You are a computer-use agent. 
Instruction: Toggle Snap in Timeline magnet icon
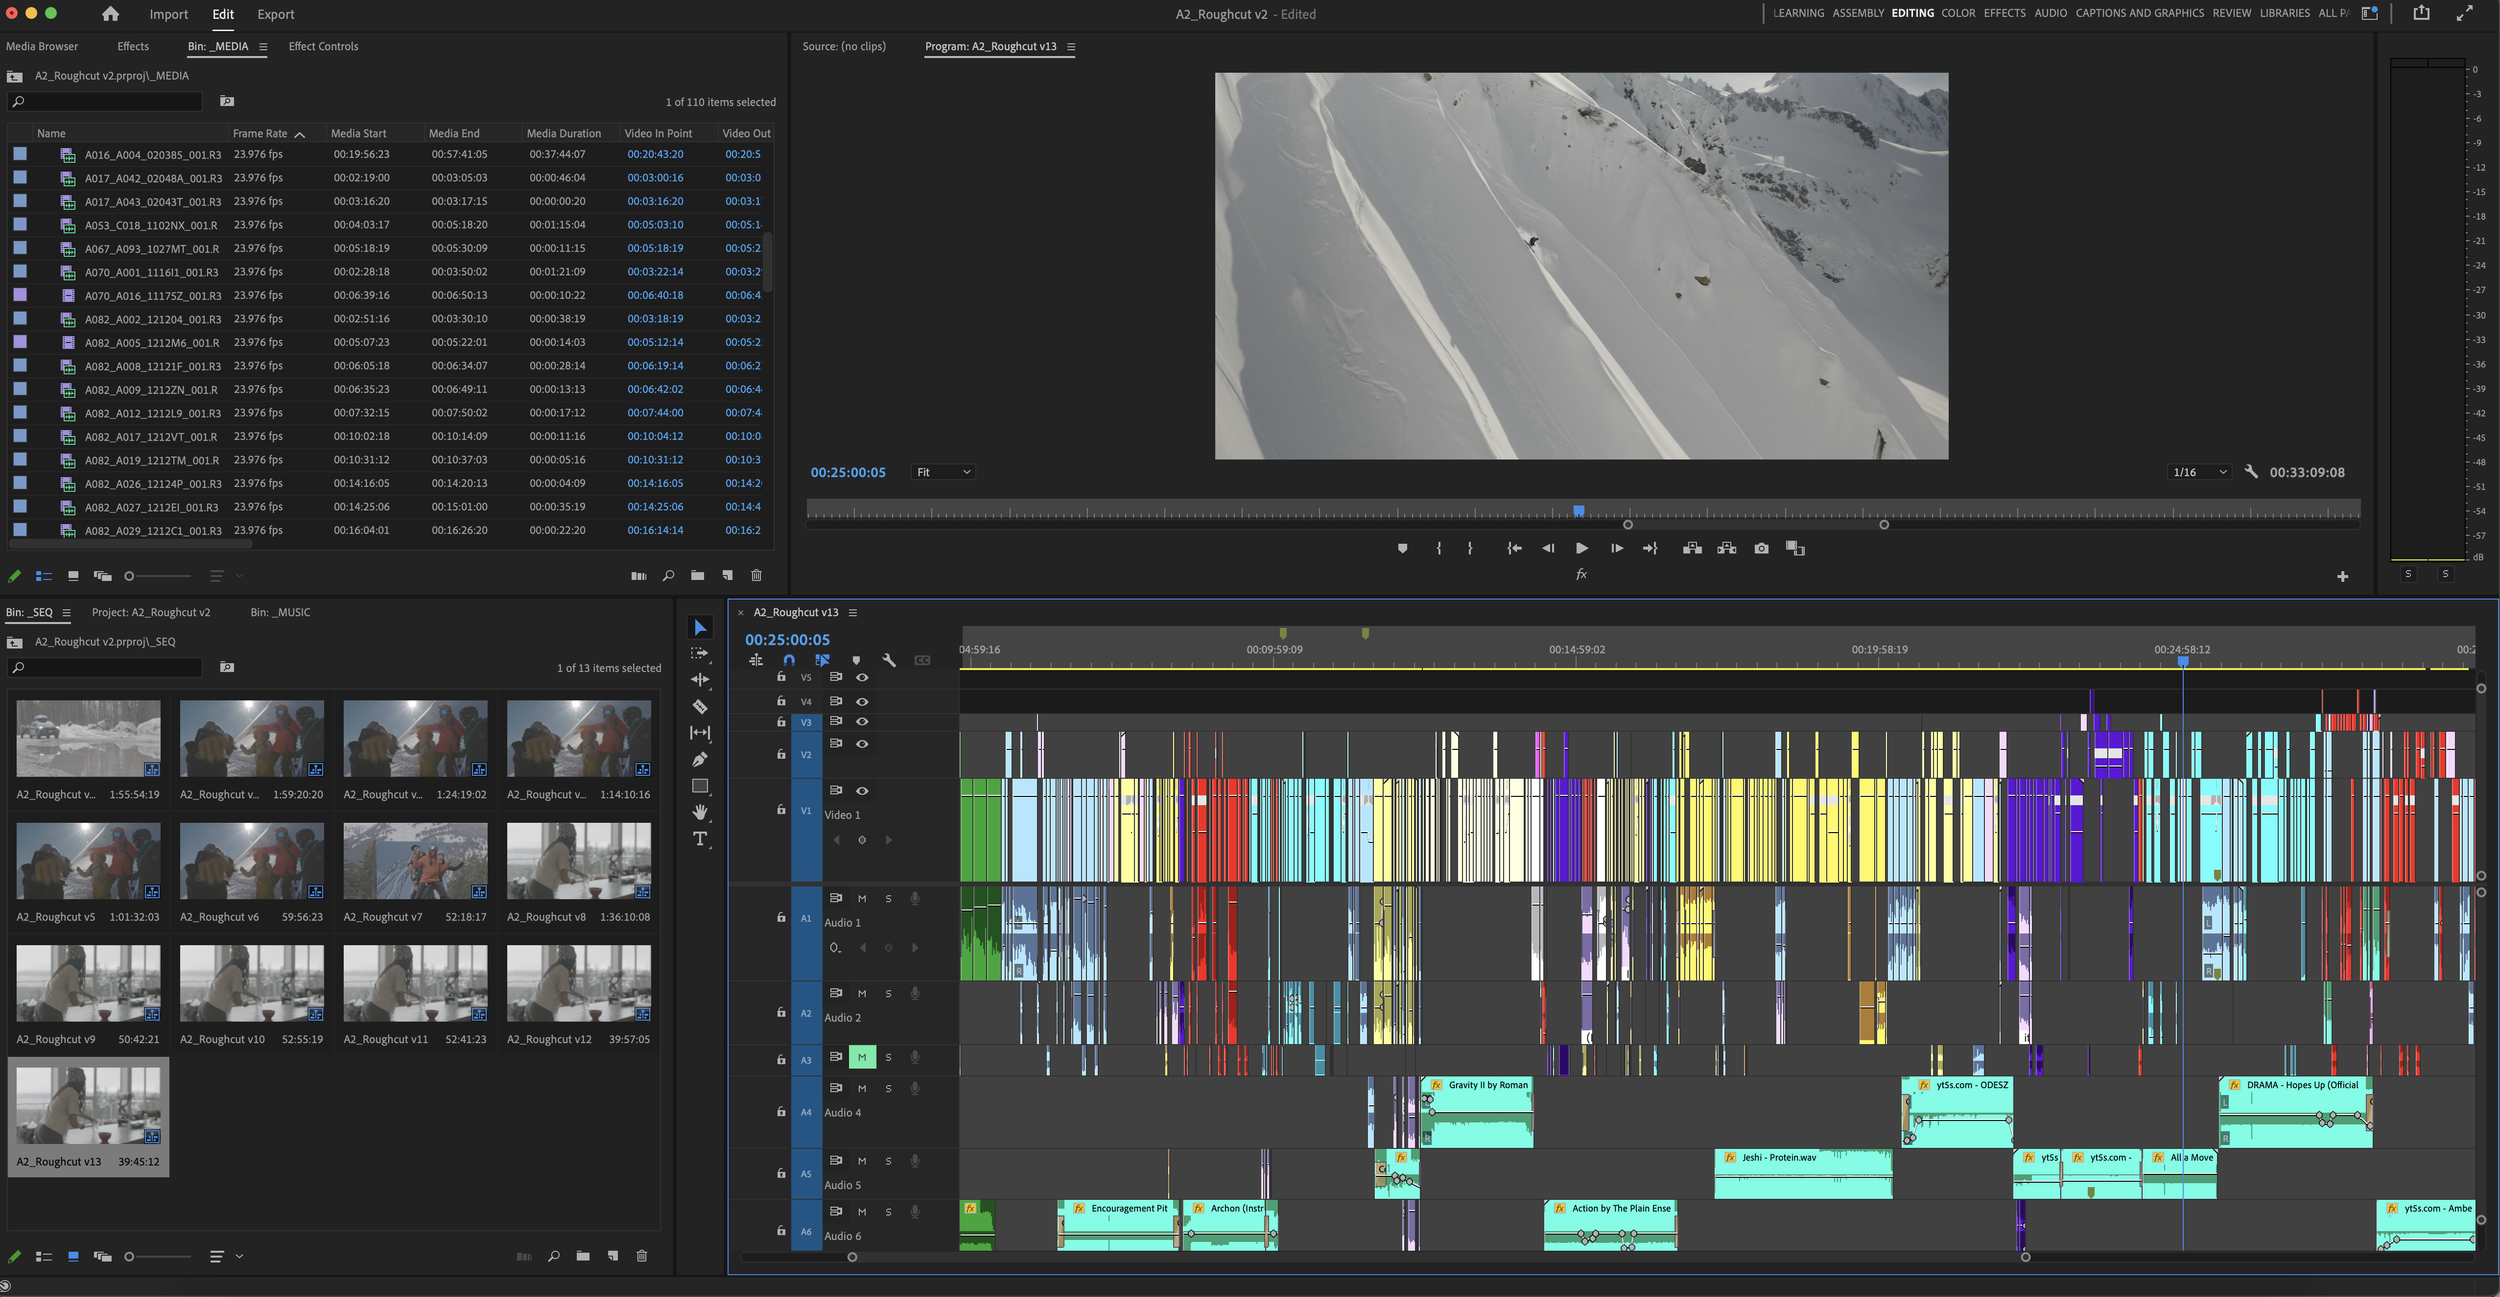coord(789,660)
